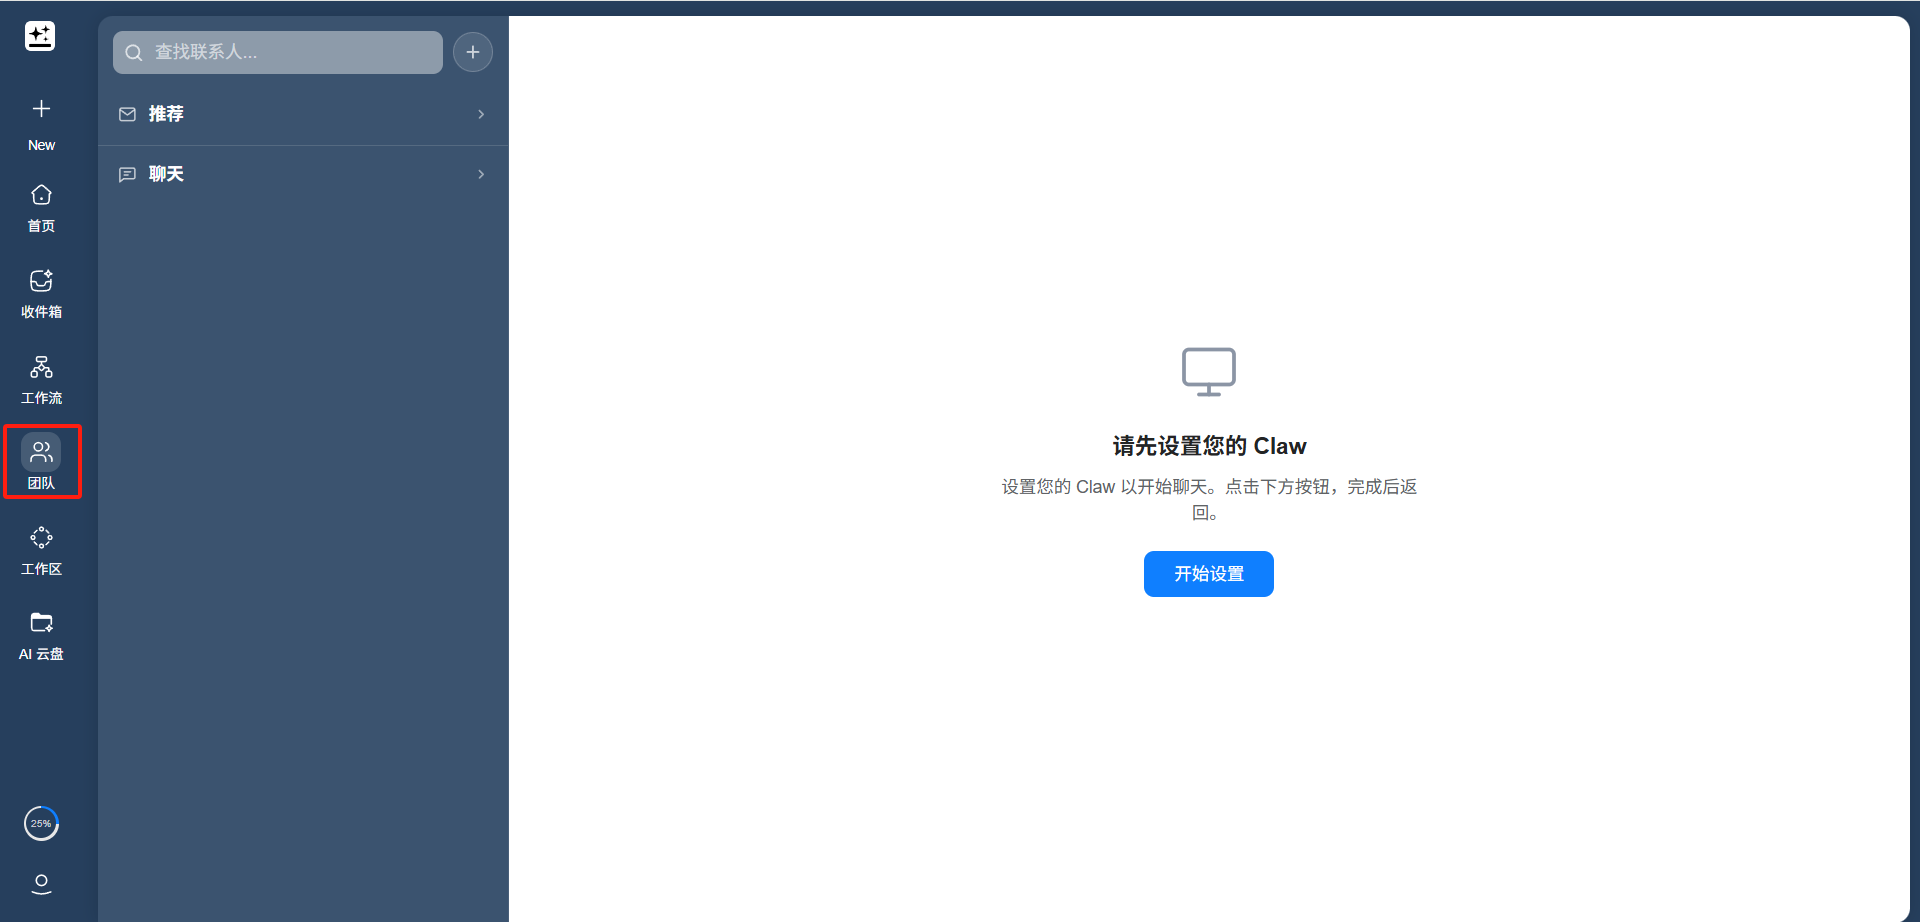Click the New plus icon in the sidebar
Screen dimensions: 1920x922
click(x=41, y=109)
